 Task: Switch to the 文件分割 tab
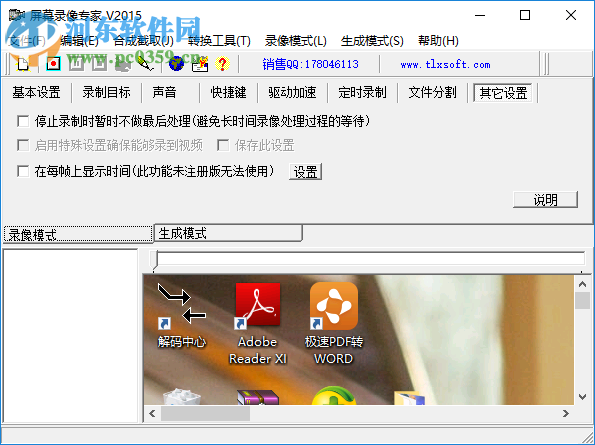(x=433, y=93)
